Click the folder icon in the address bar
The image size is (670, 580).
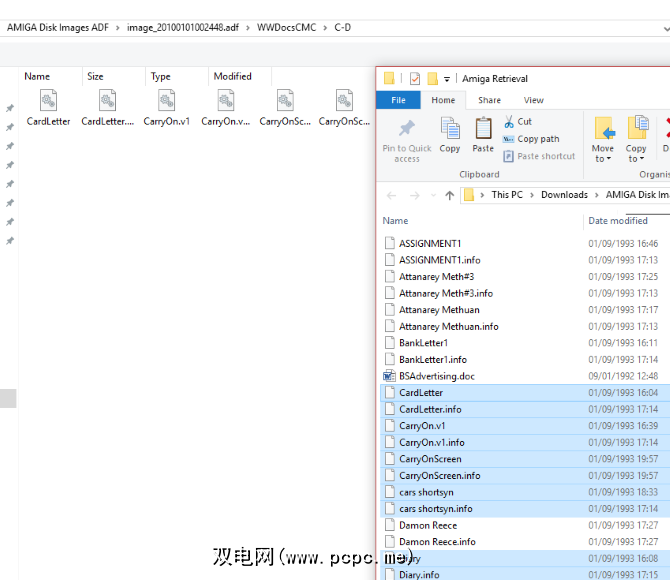(x=469, y=195)
